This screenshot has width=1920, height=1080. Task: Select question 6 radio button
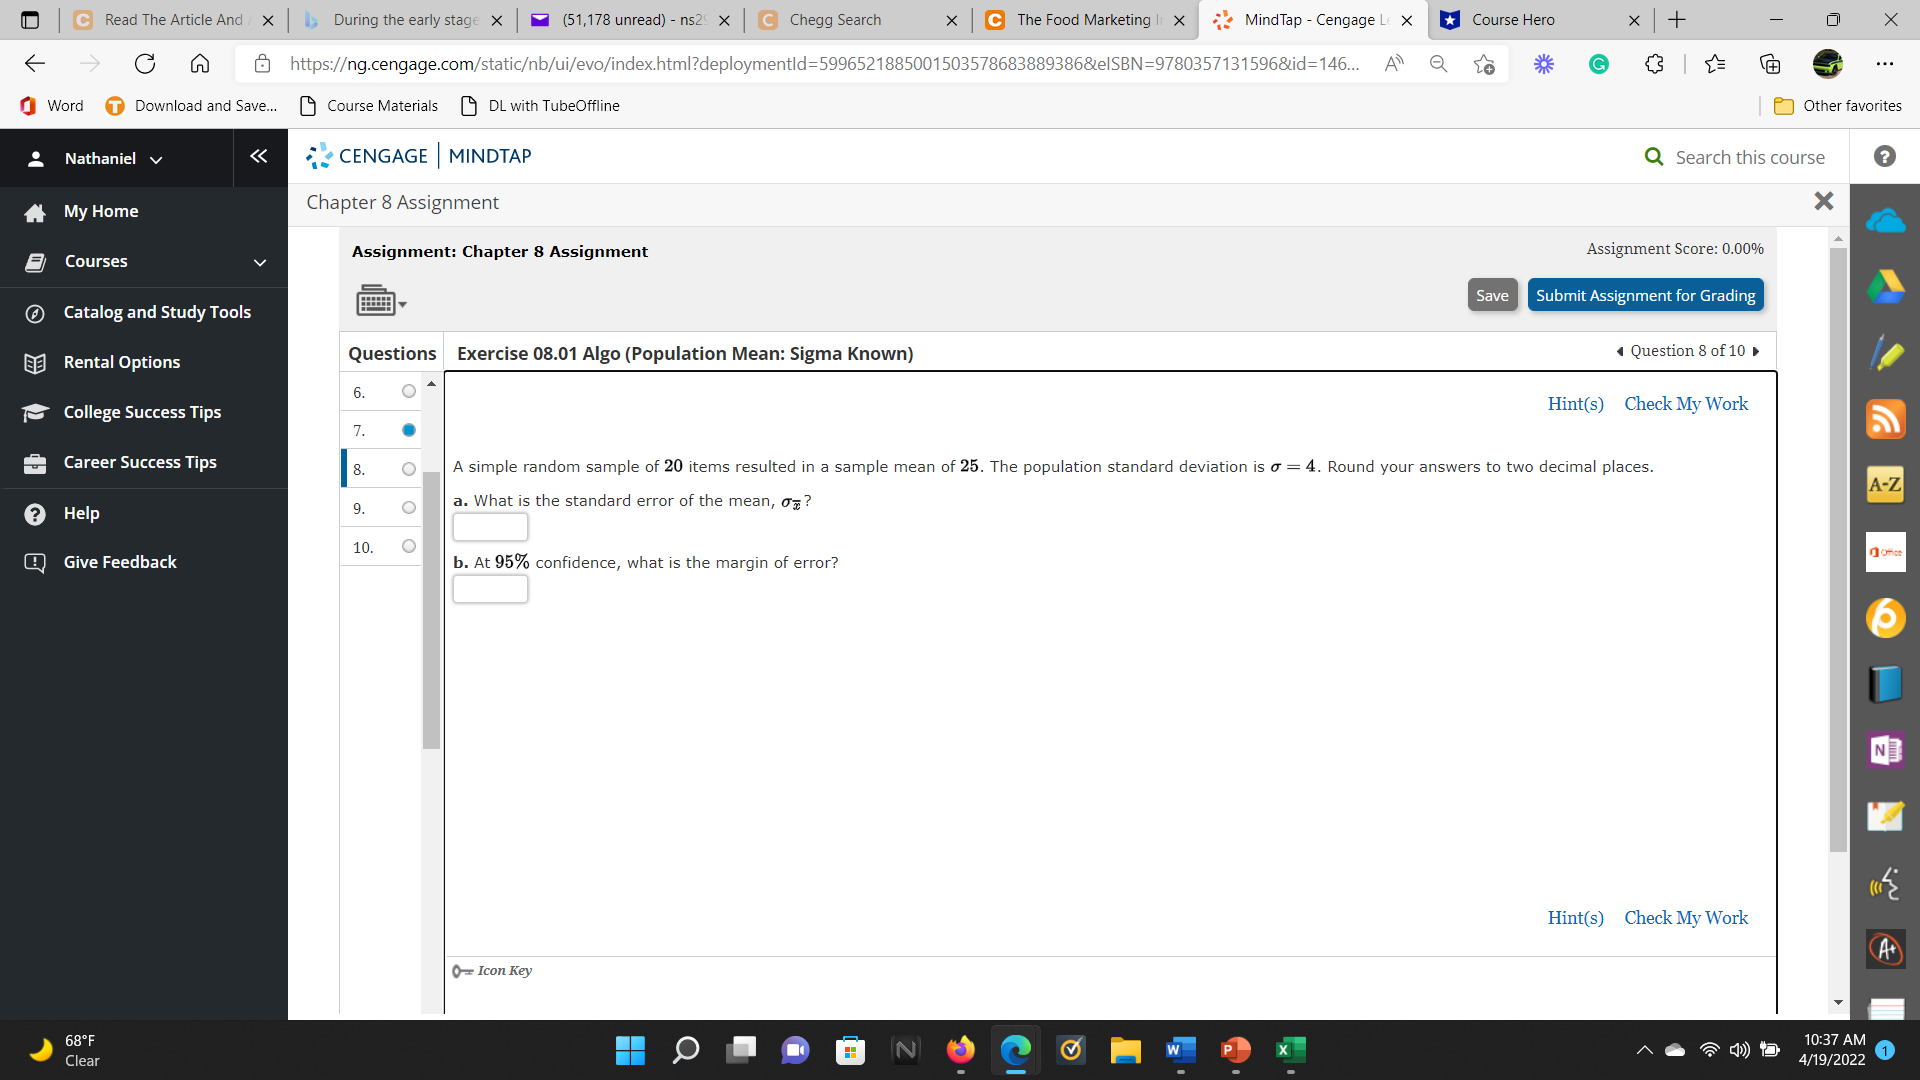(408, 391)
